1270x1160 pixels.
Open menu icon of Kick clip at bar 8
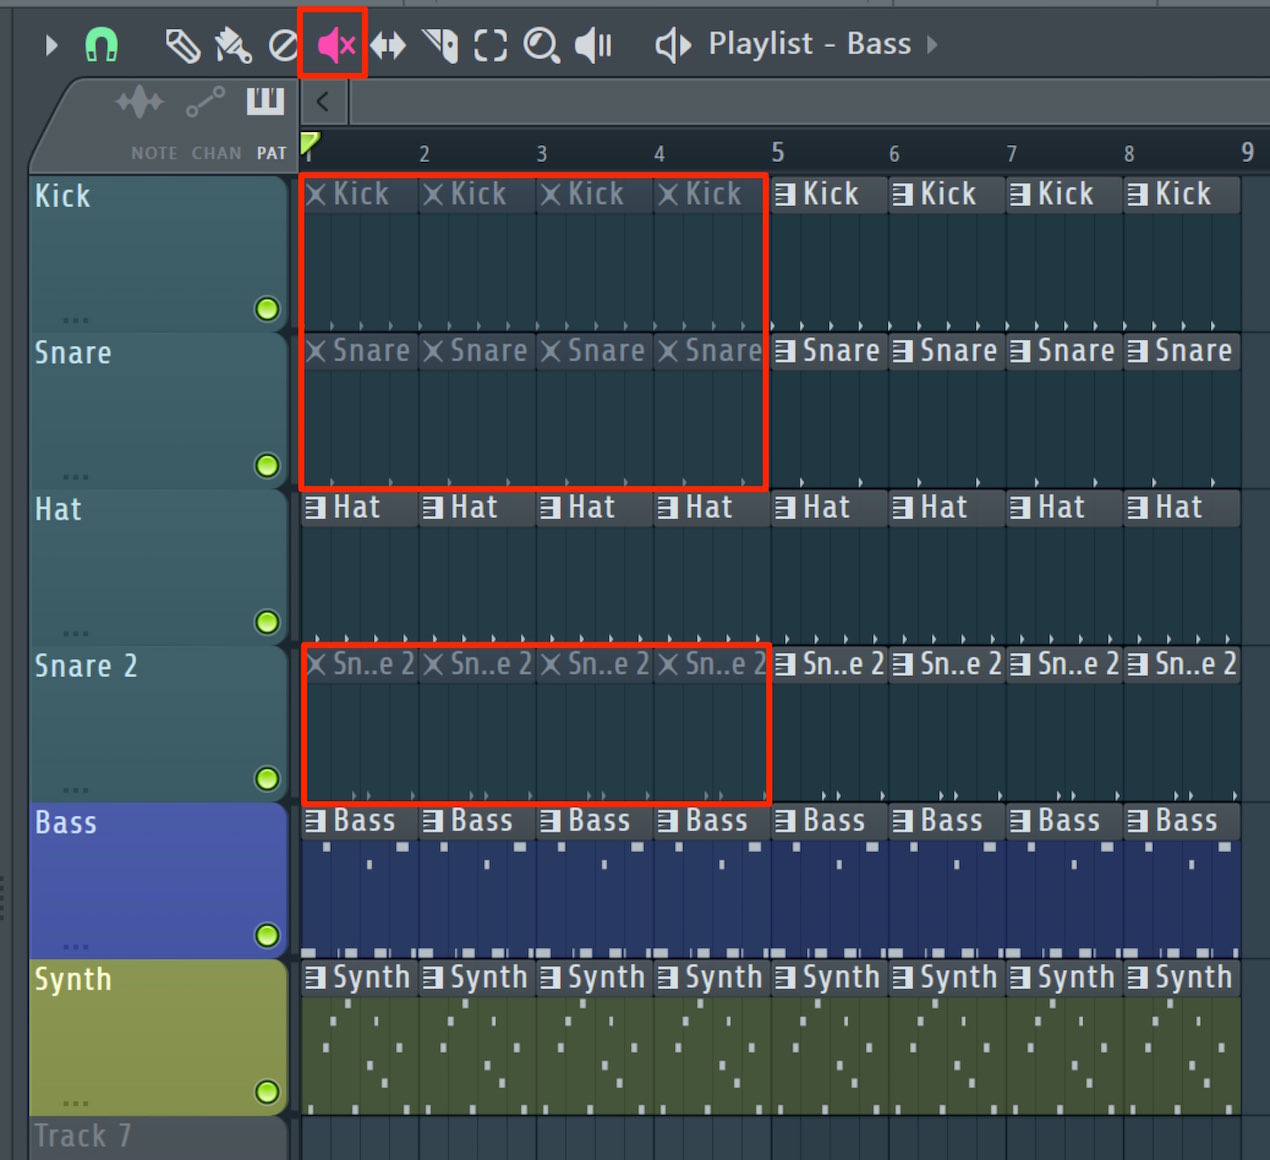(1138, 194)
